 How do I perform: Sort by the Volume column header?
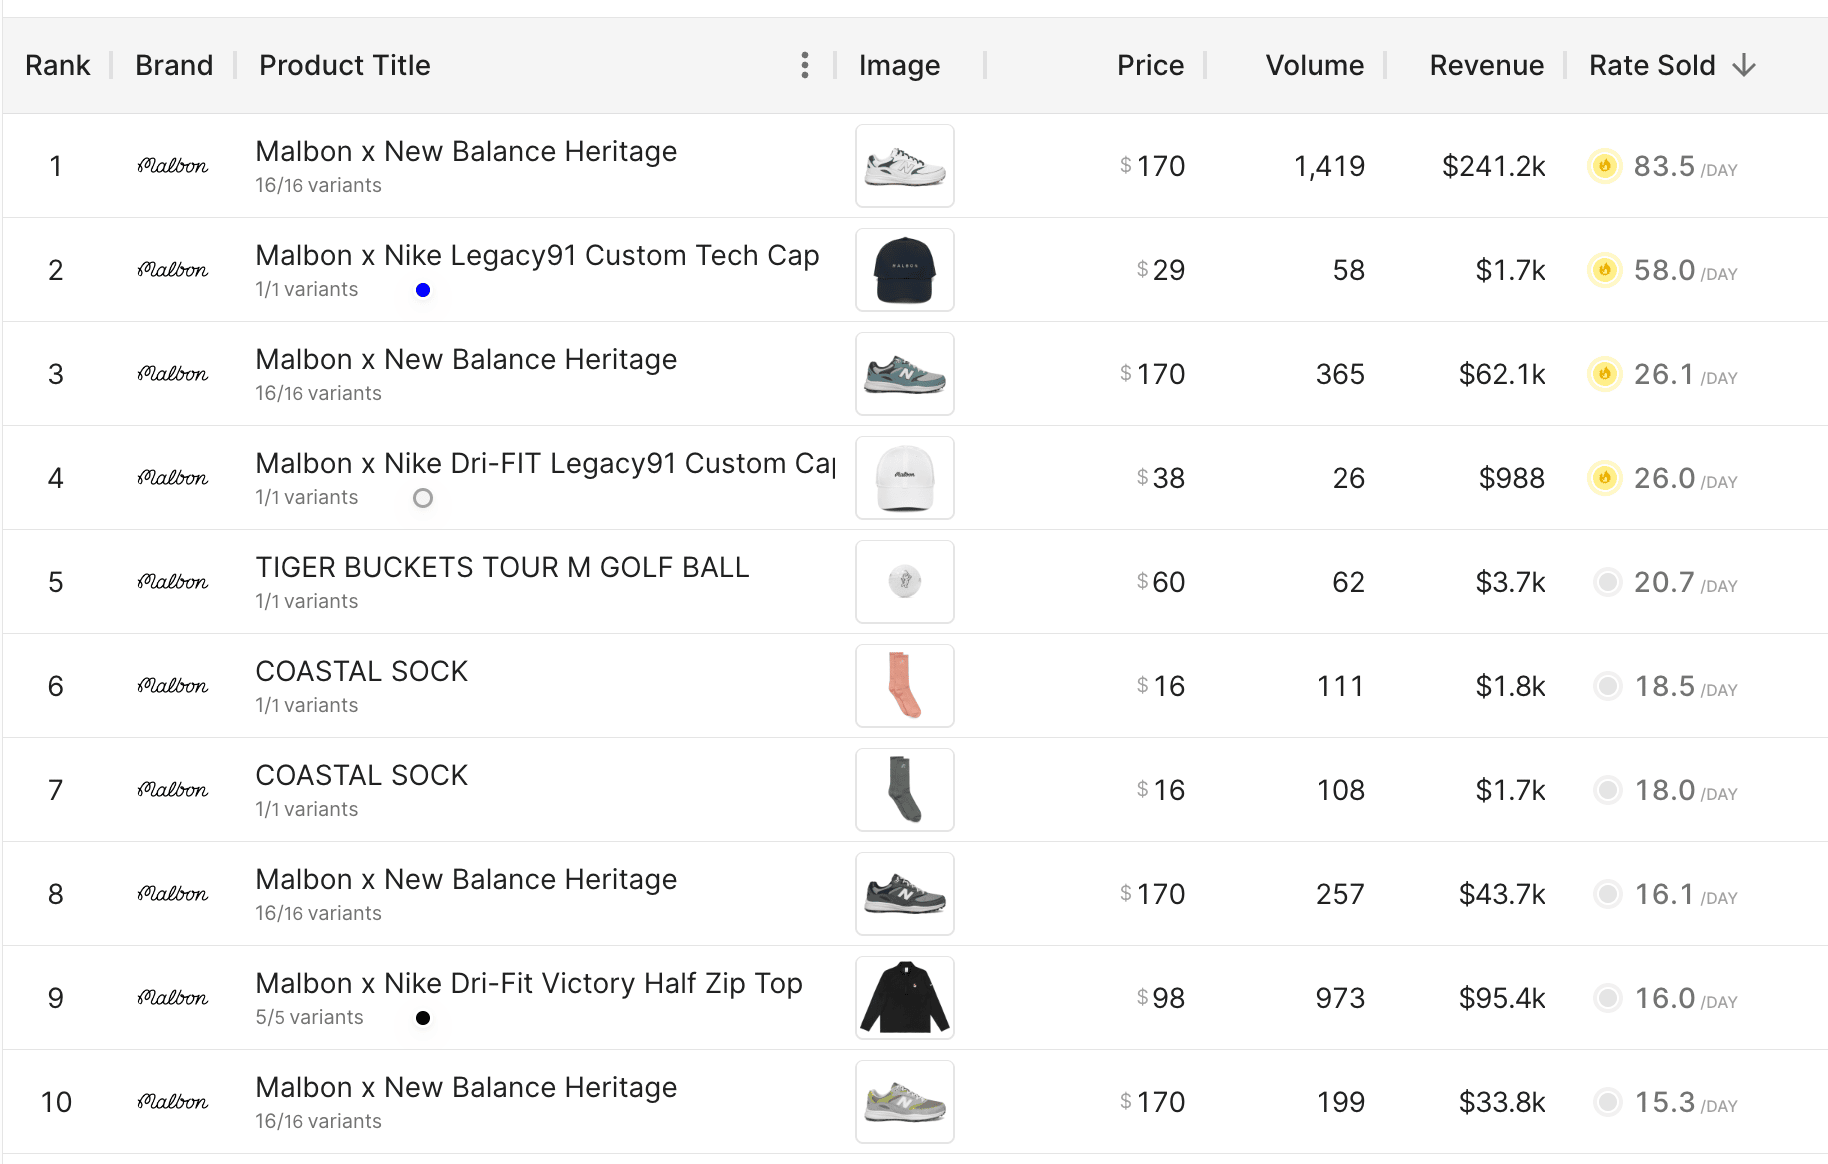pos(1314,66)
